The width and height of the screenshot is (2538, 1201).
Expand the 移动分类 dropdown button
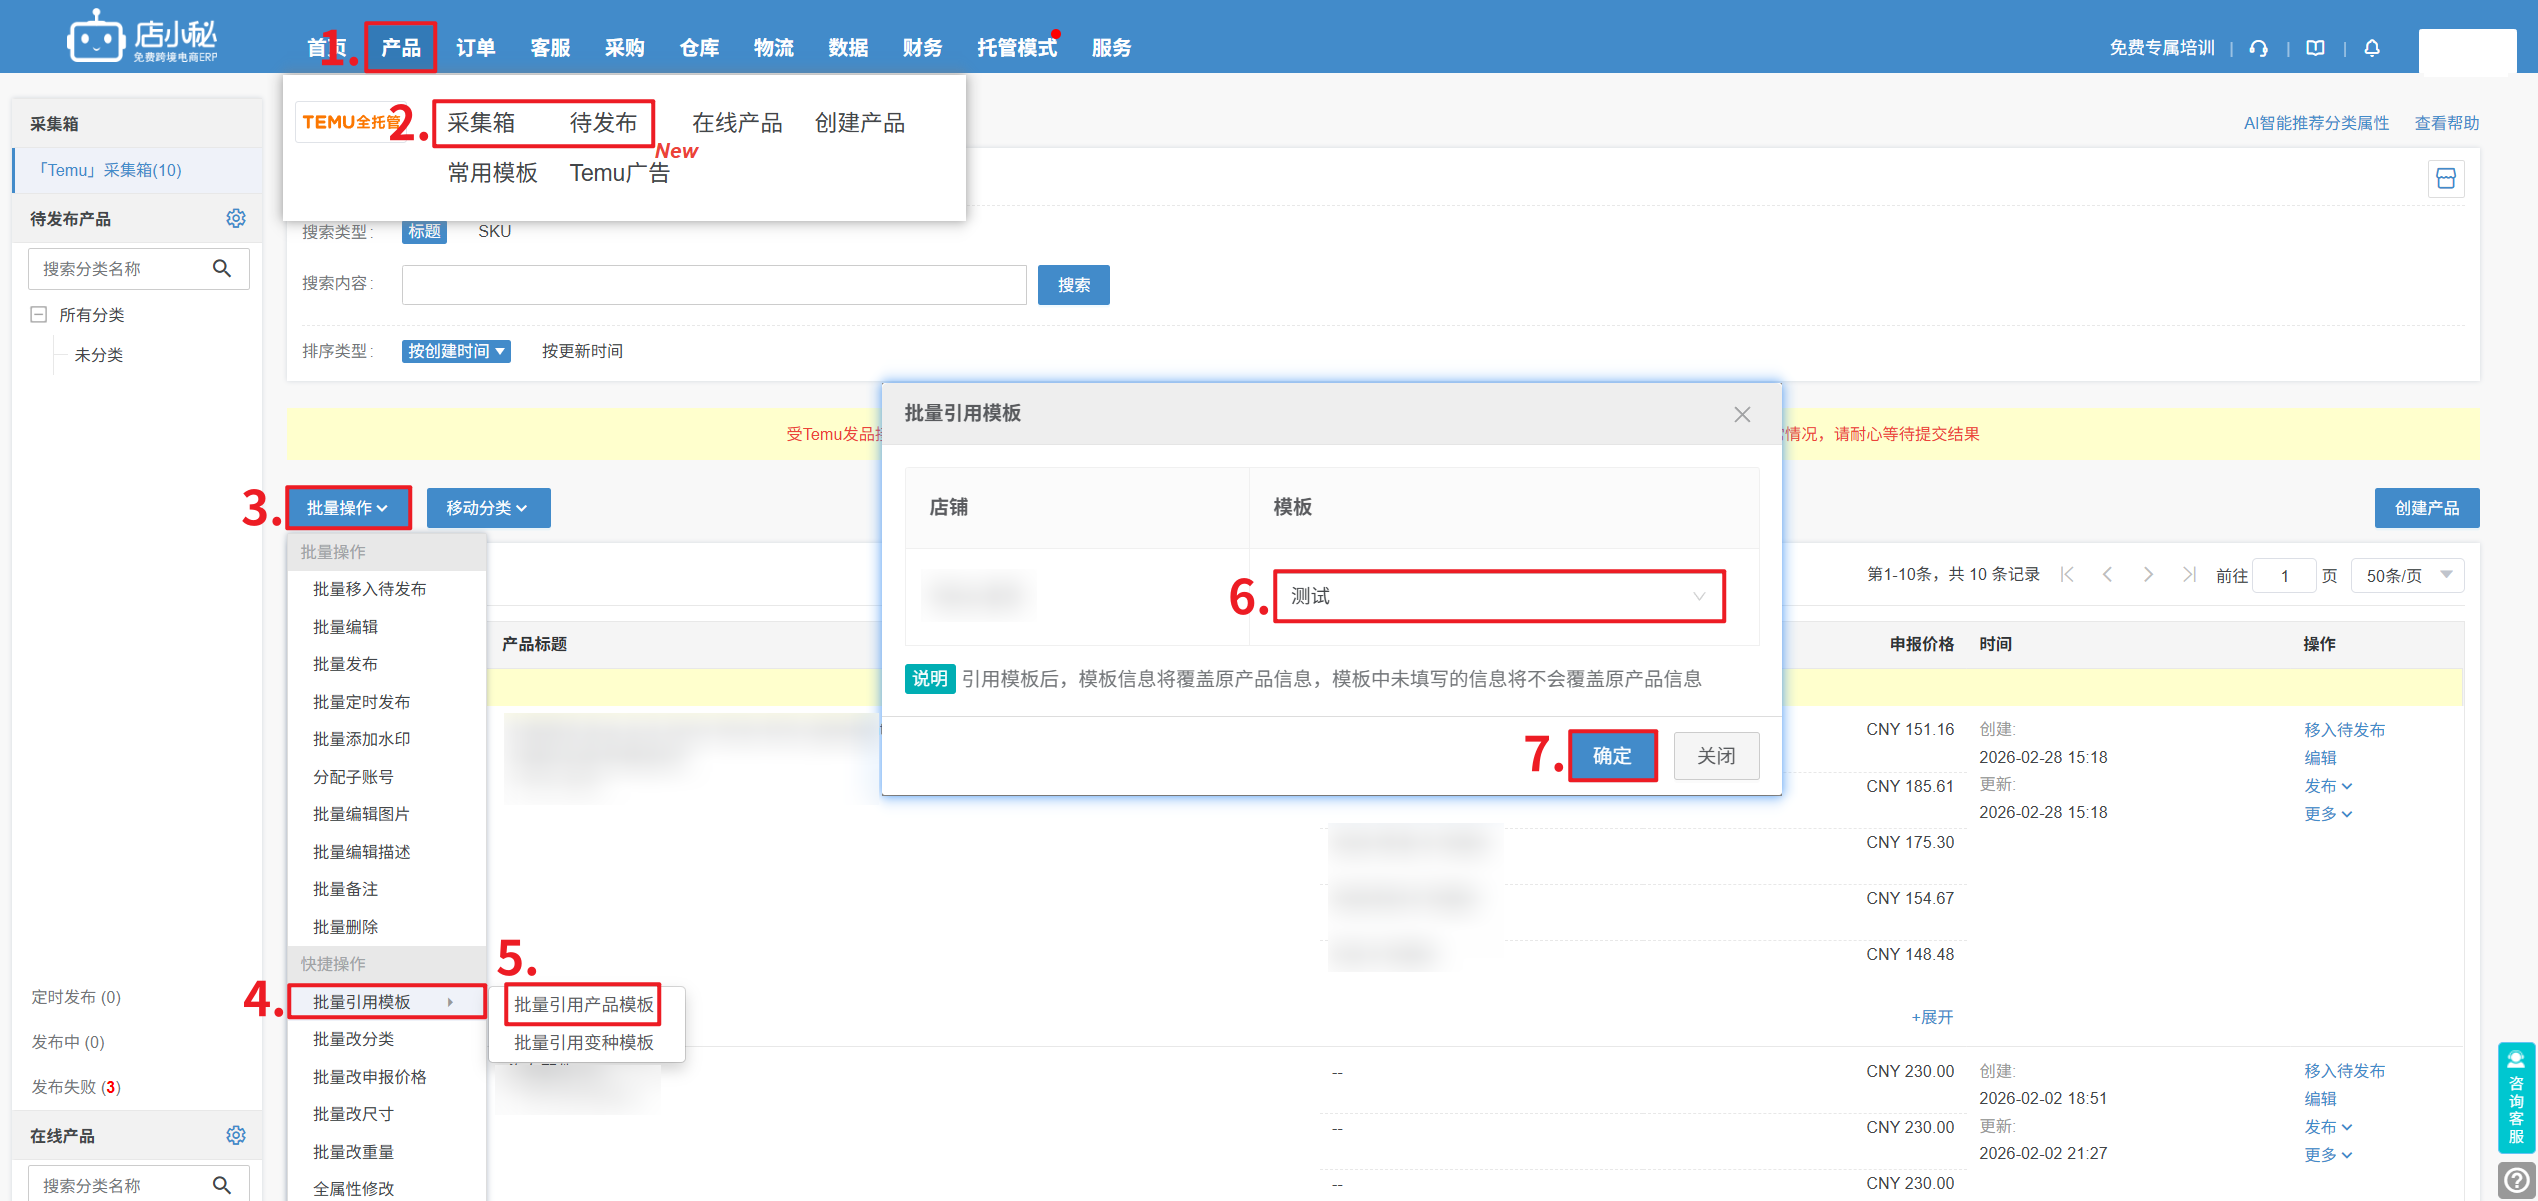tap(488, 508)
